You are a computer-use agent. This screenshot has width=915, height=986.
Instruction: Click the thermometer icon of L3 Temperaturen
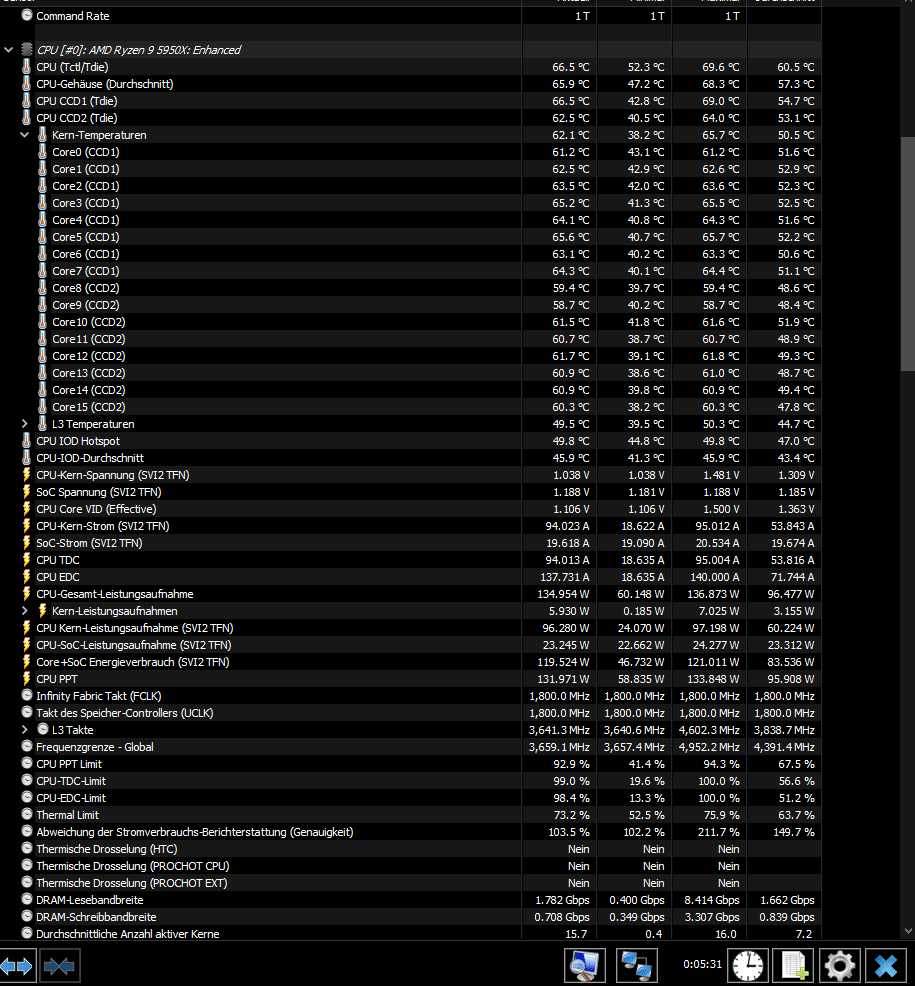click(42, 424)
